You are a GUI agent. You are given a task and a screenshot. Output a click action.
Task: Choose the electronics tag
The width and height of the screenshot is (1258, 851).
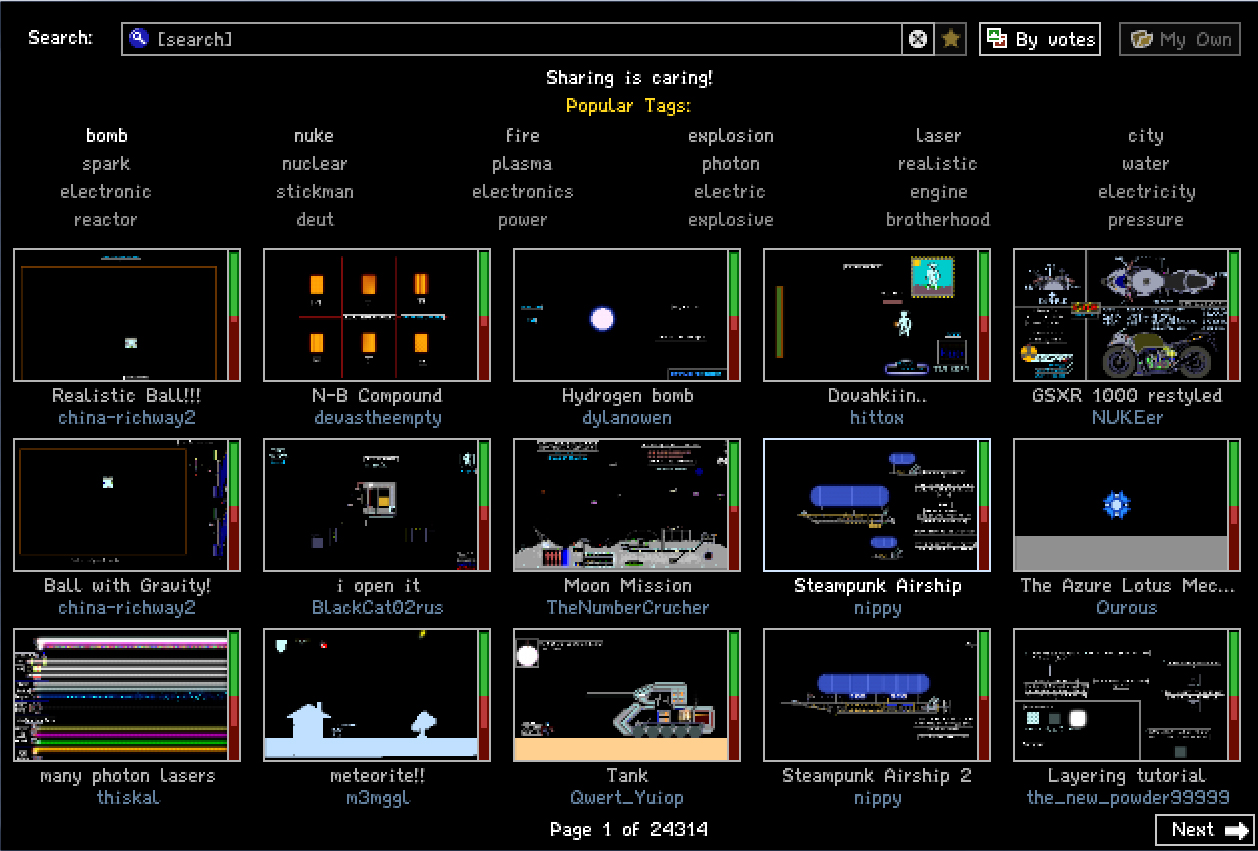(522, 192)
